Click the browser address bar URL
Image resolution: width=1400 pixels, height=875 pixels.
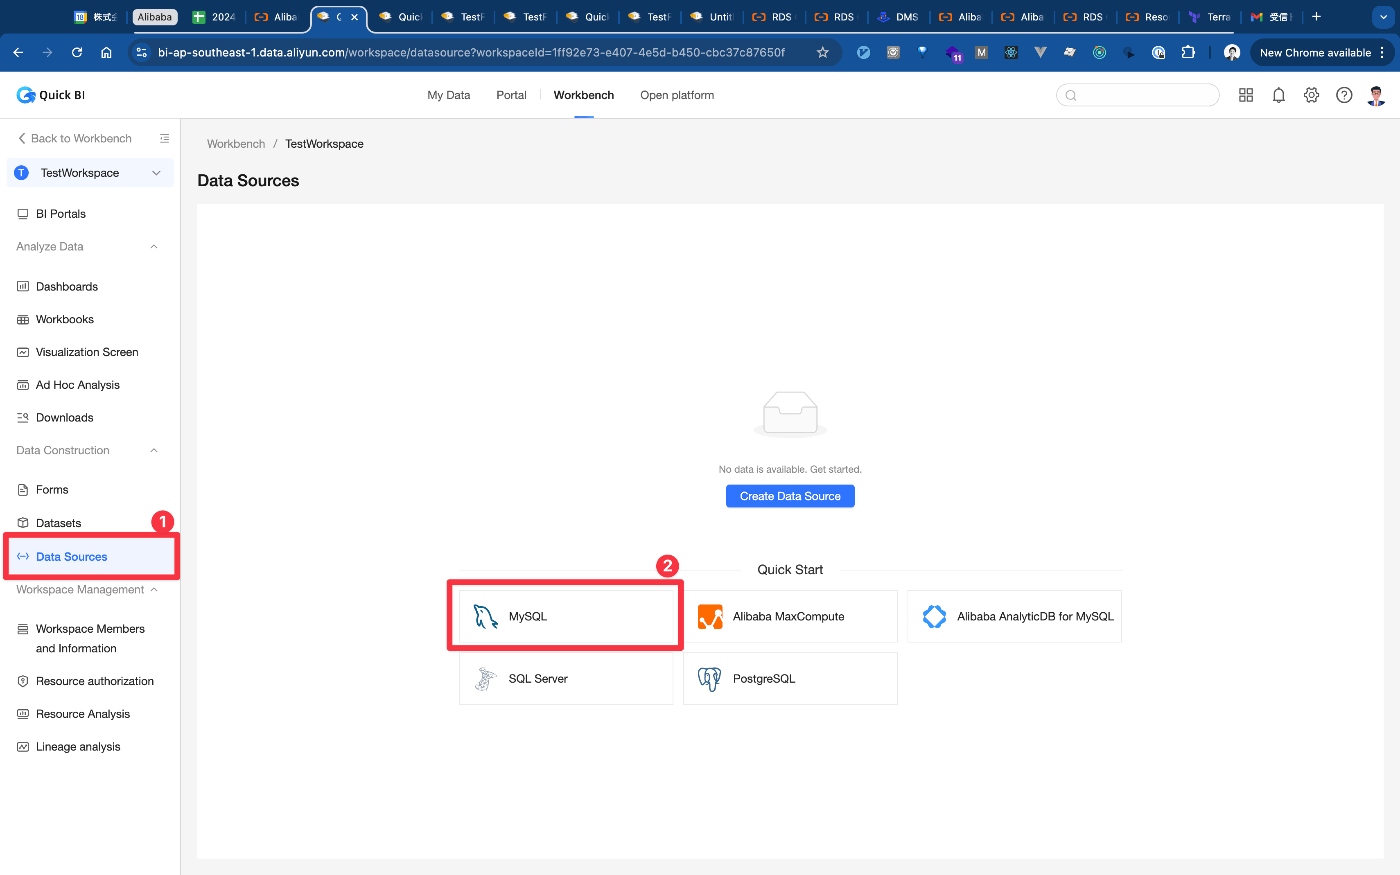(x=471, y=53)
